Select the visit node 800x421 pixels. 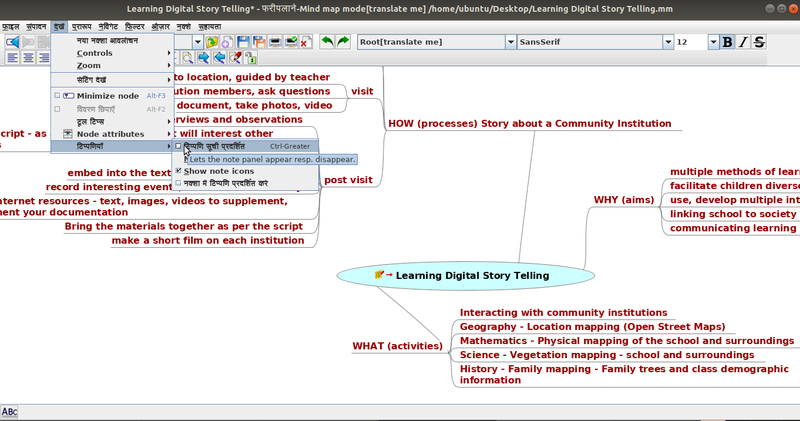362,91
